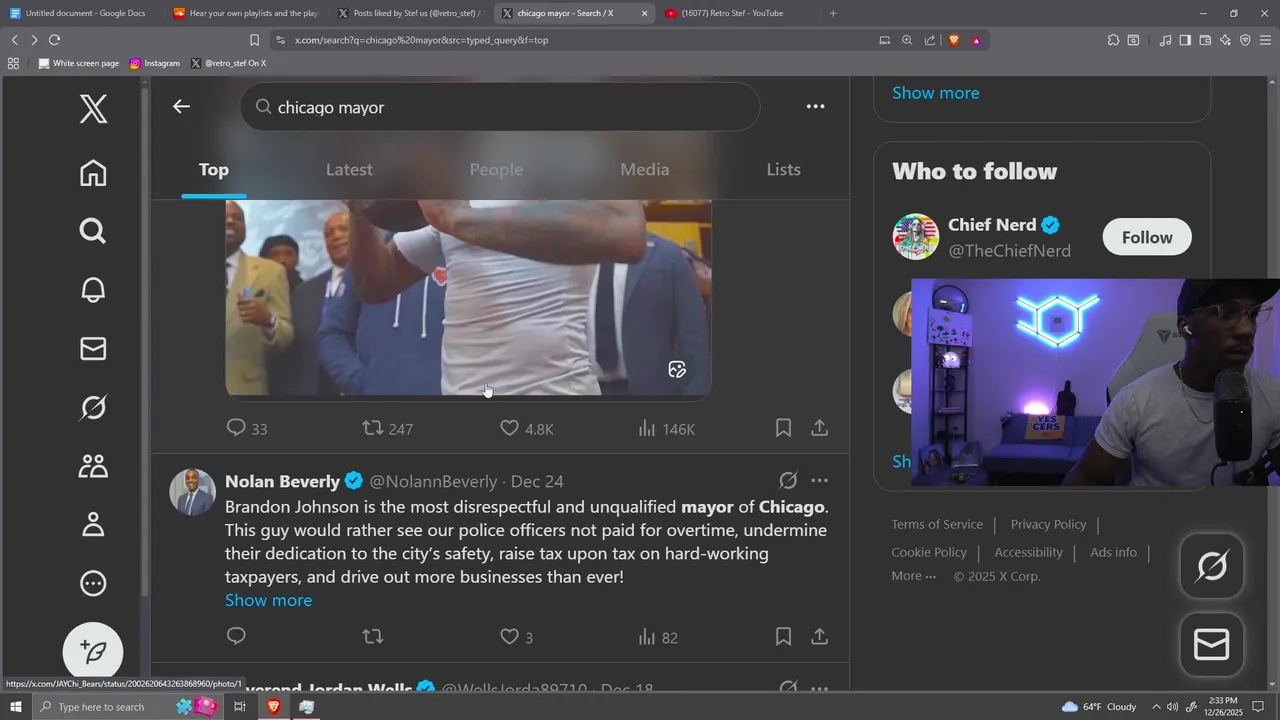Open Explore search icon in the sidebar

[93, 231]
